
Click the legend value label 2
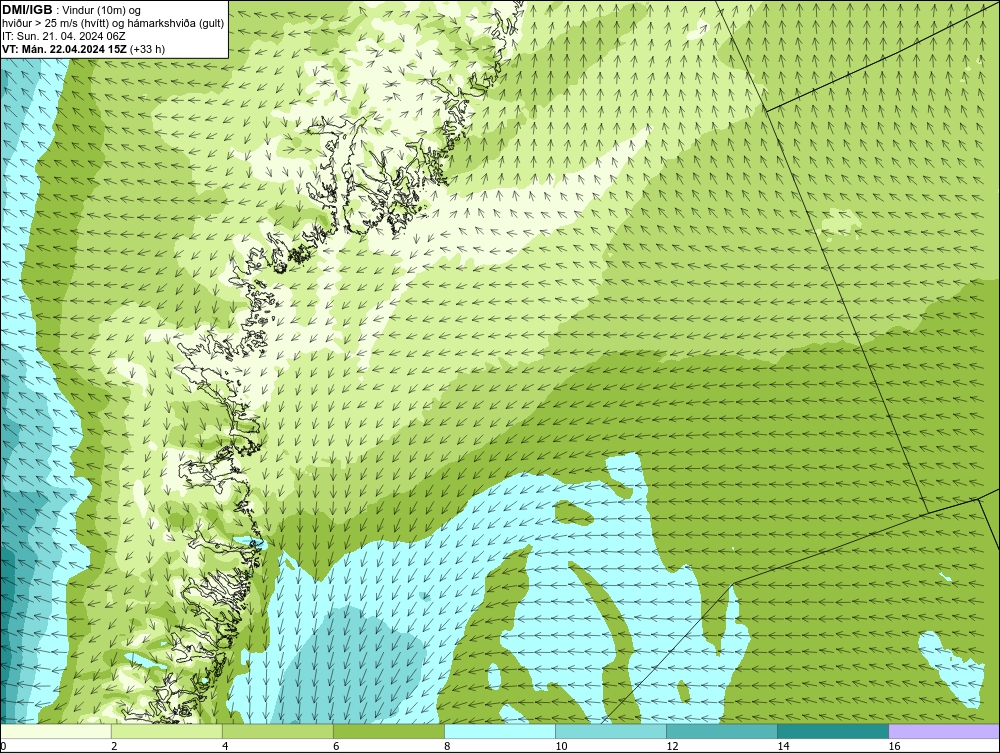114,746
